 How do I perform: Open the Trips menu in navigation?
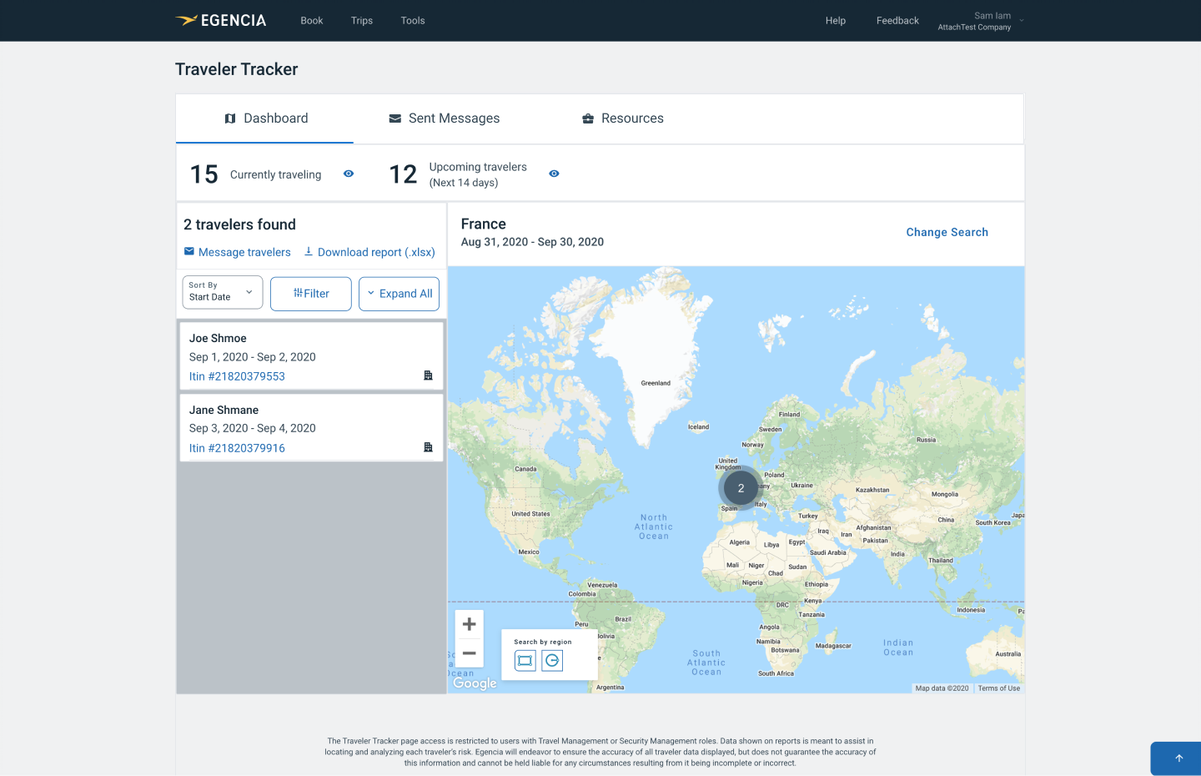[x=362, y=20]
